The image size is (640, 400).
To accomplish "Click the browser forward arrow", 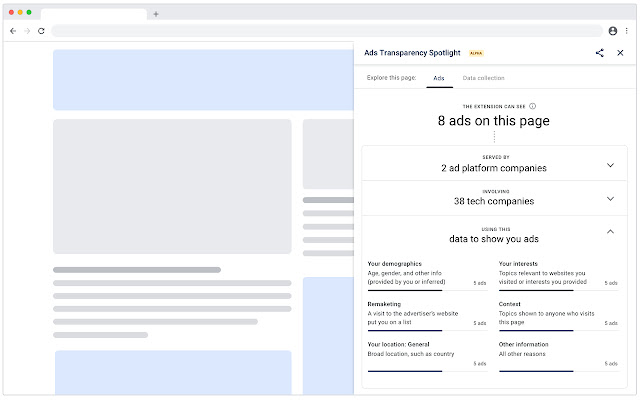I will 27,31.
